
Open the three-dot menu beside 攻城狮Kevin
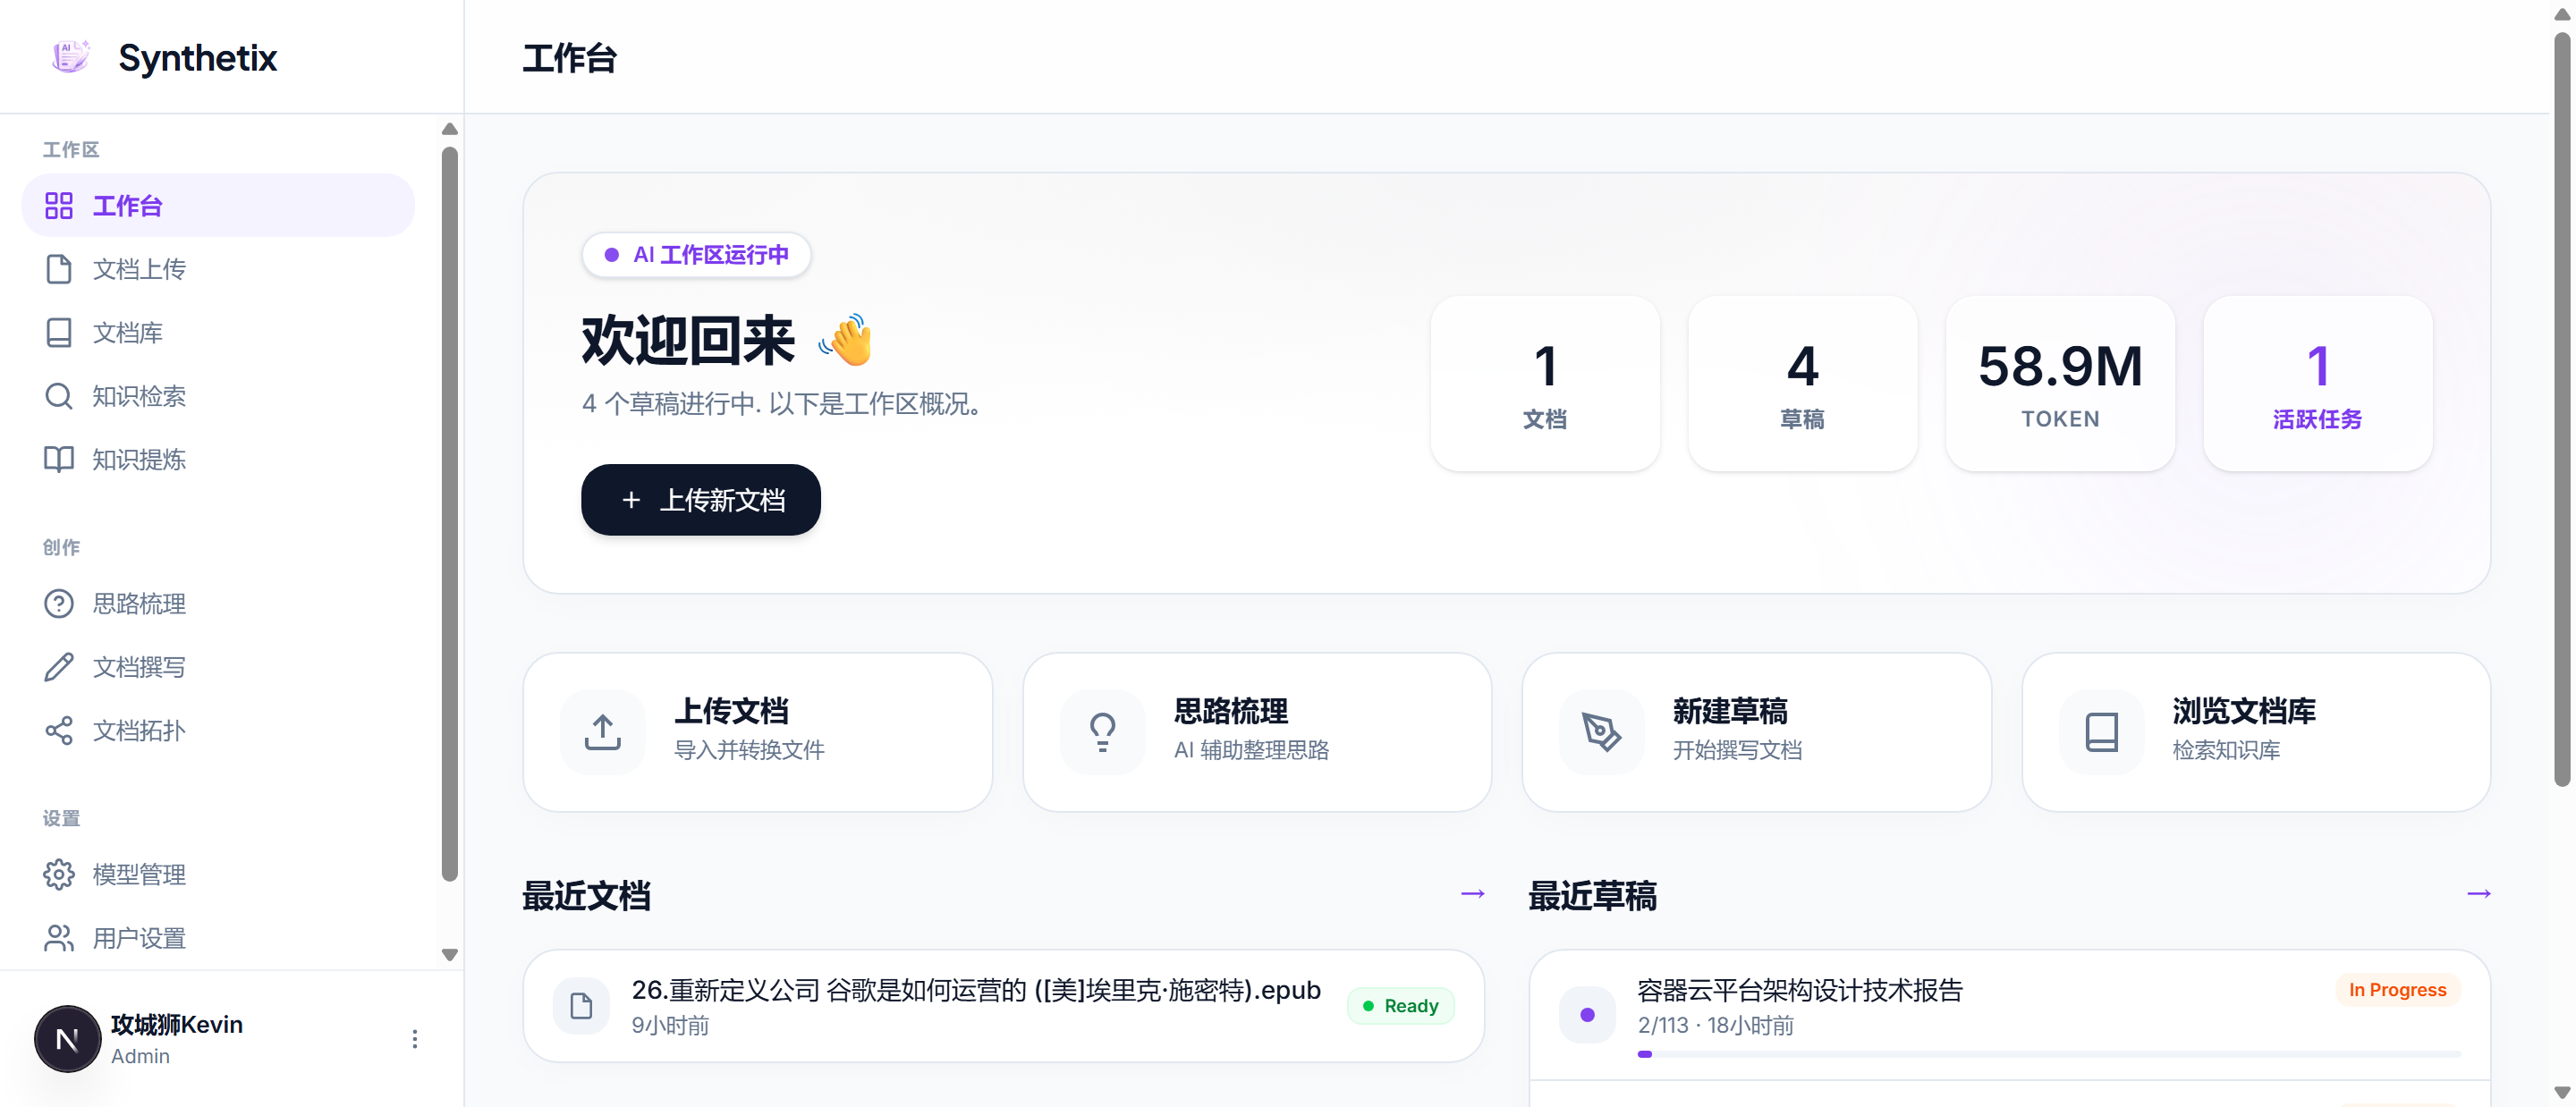tap(415, 1039)
